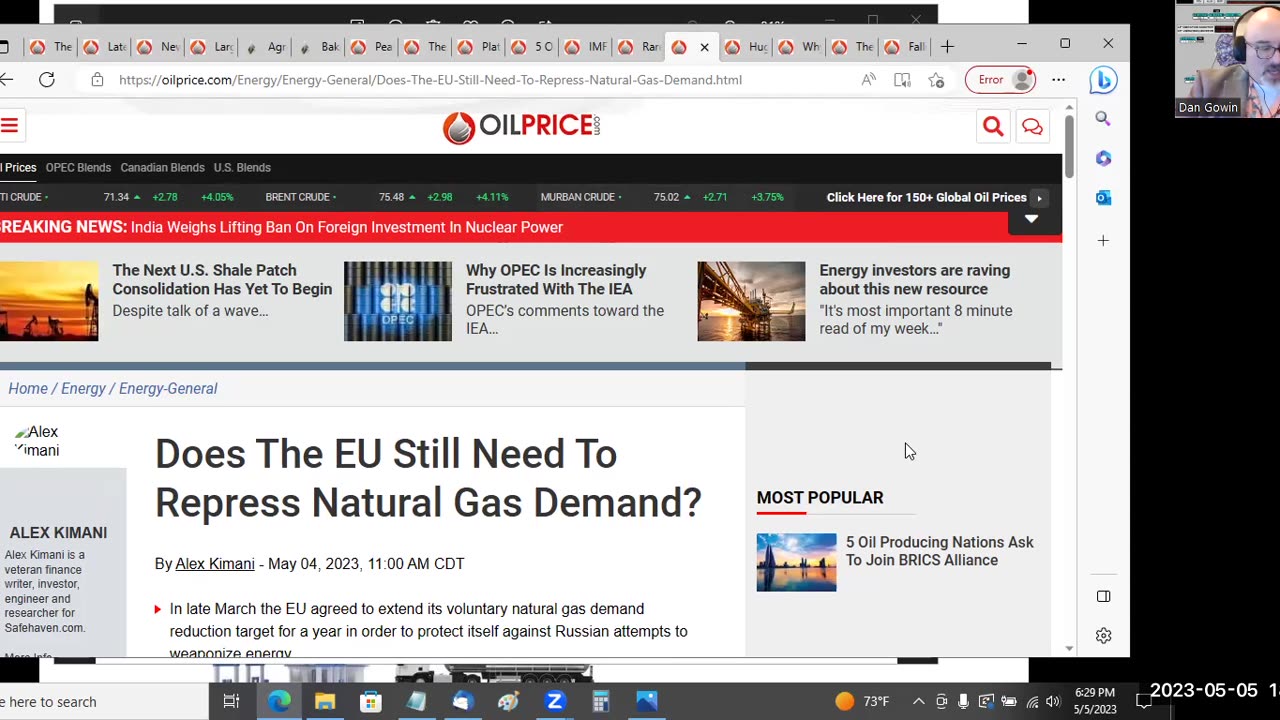Click the BRENT CRUDE ticker label
The height and width of the screenshot is (720, 1280).
click(298, 197)
